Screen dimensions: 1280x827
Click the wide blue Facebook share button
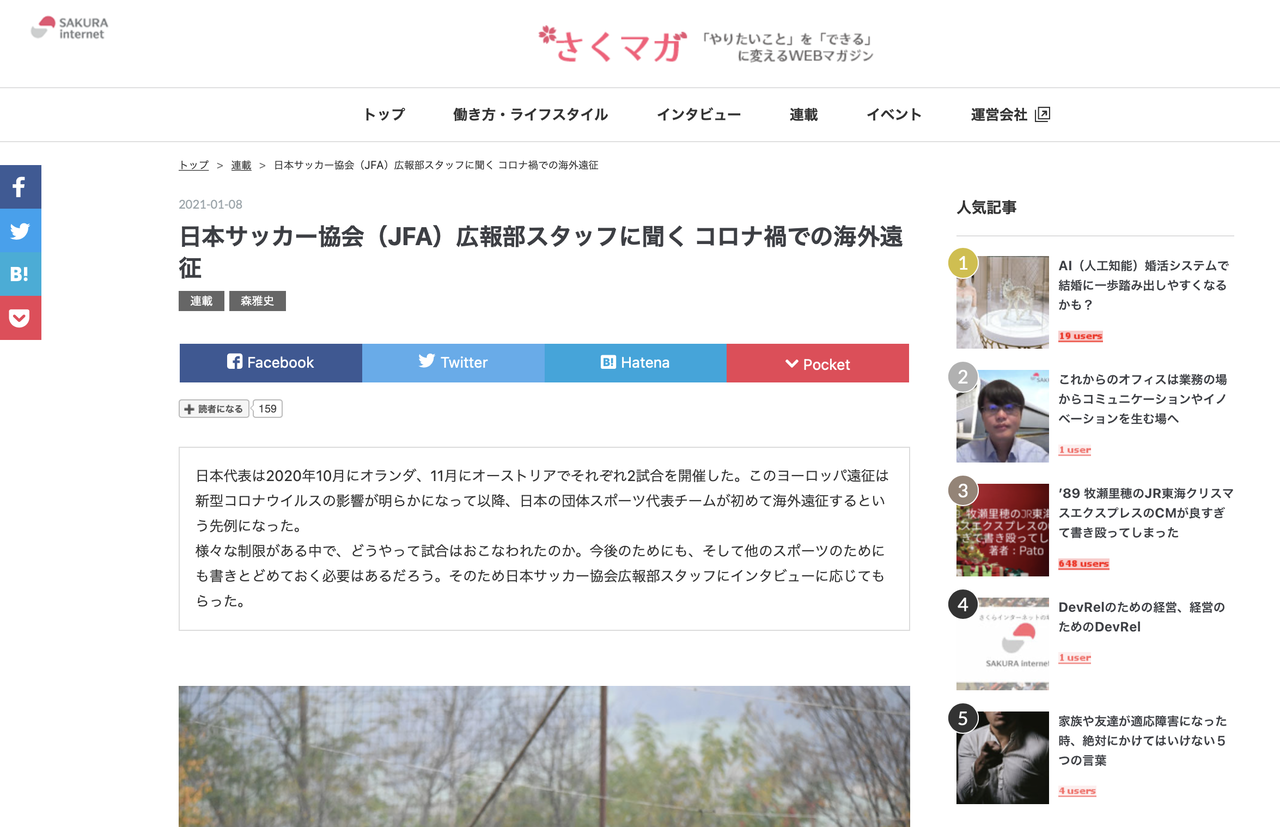pos(271,363)
